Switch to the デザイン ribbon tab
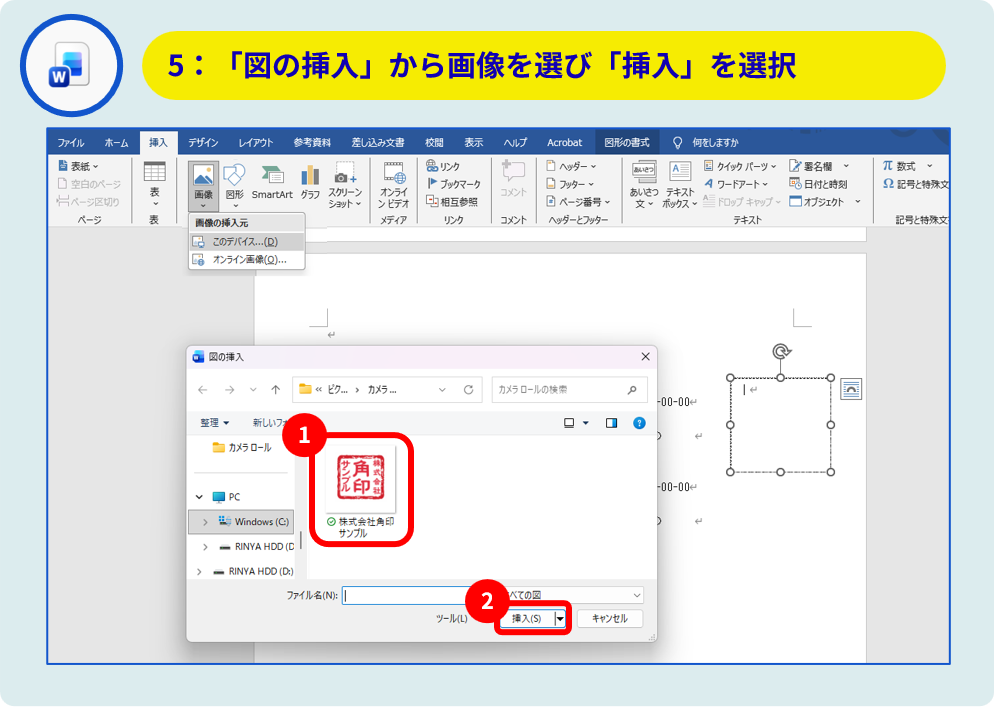This screenshot has width=994, height=707. (x=203, y=142)
